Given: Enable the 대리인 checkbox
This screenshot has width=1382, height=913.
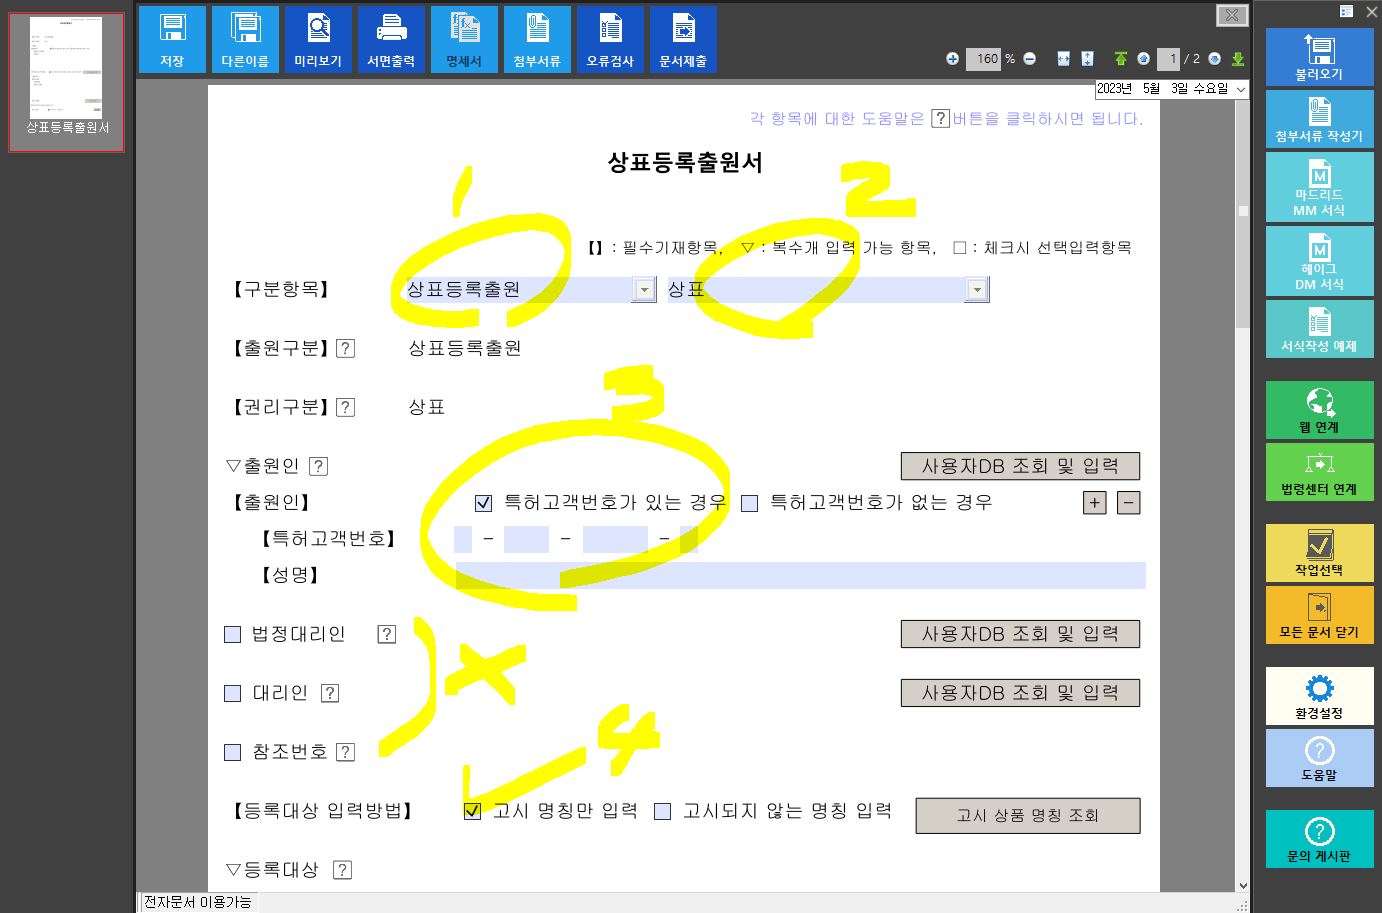Looking at the screenshot, I should click(x=233, y=693).
